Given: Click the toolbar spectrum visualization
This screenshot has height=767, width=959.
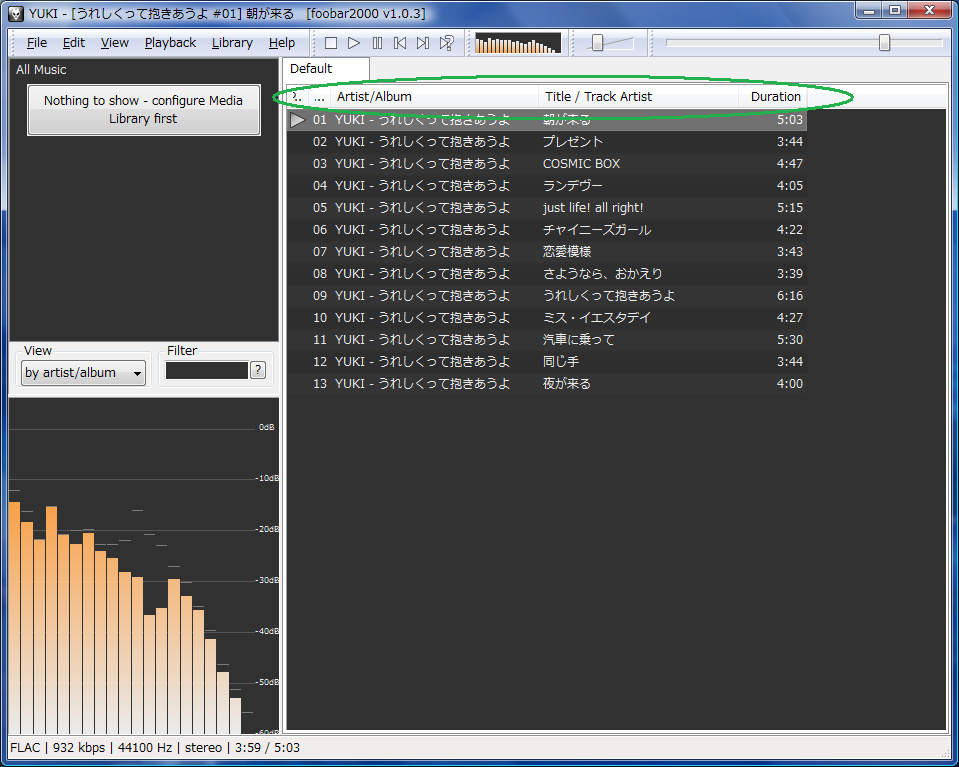Looking at the screenshot, I should coord(517,43).
